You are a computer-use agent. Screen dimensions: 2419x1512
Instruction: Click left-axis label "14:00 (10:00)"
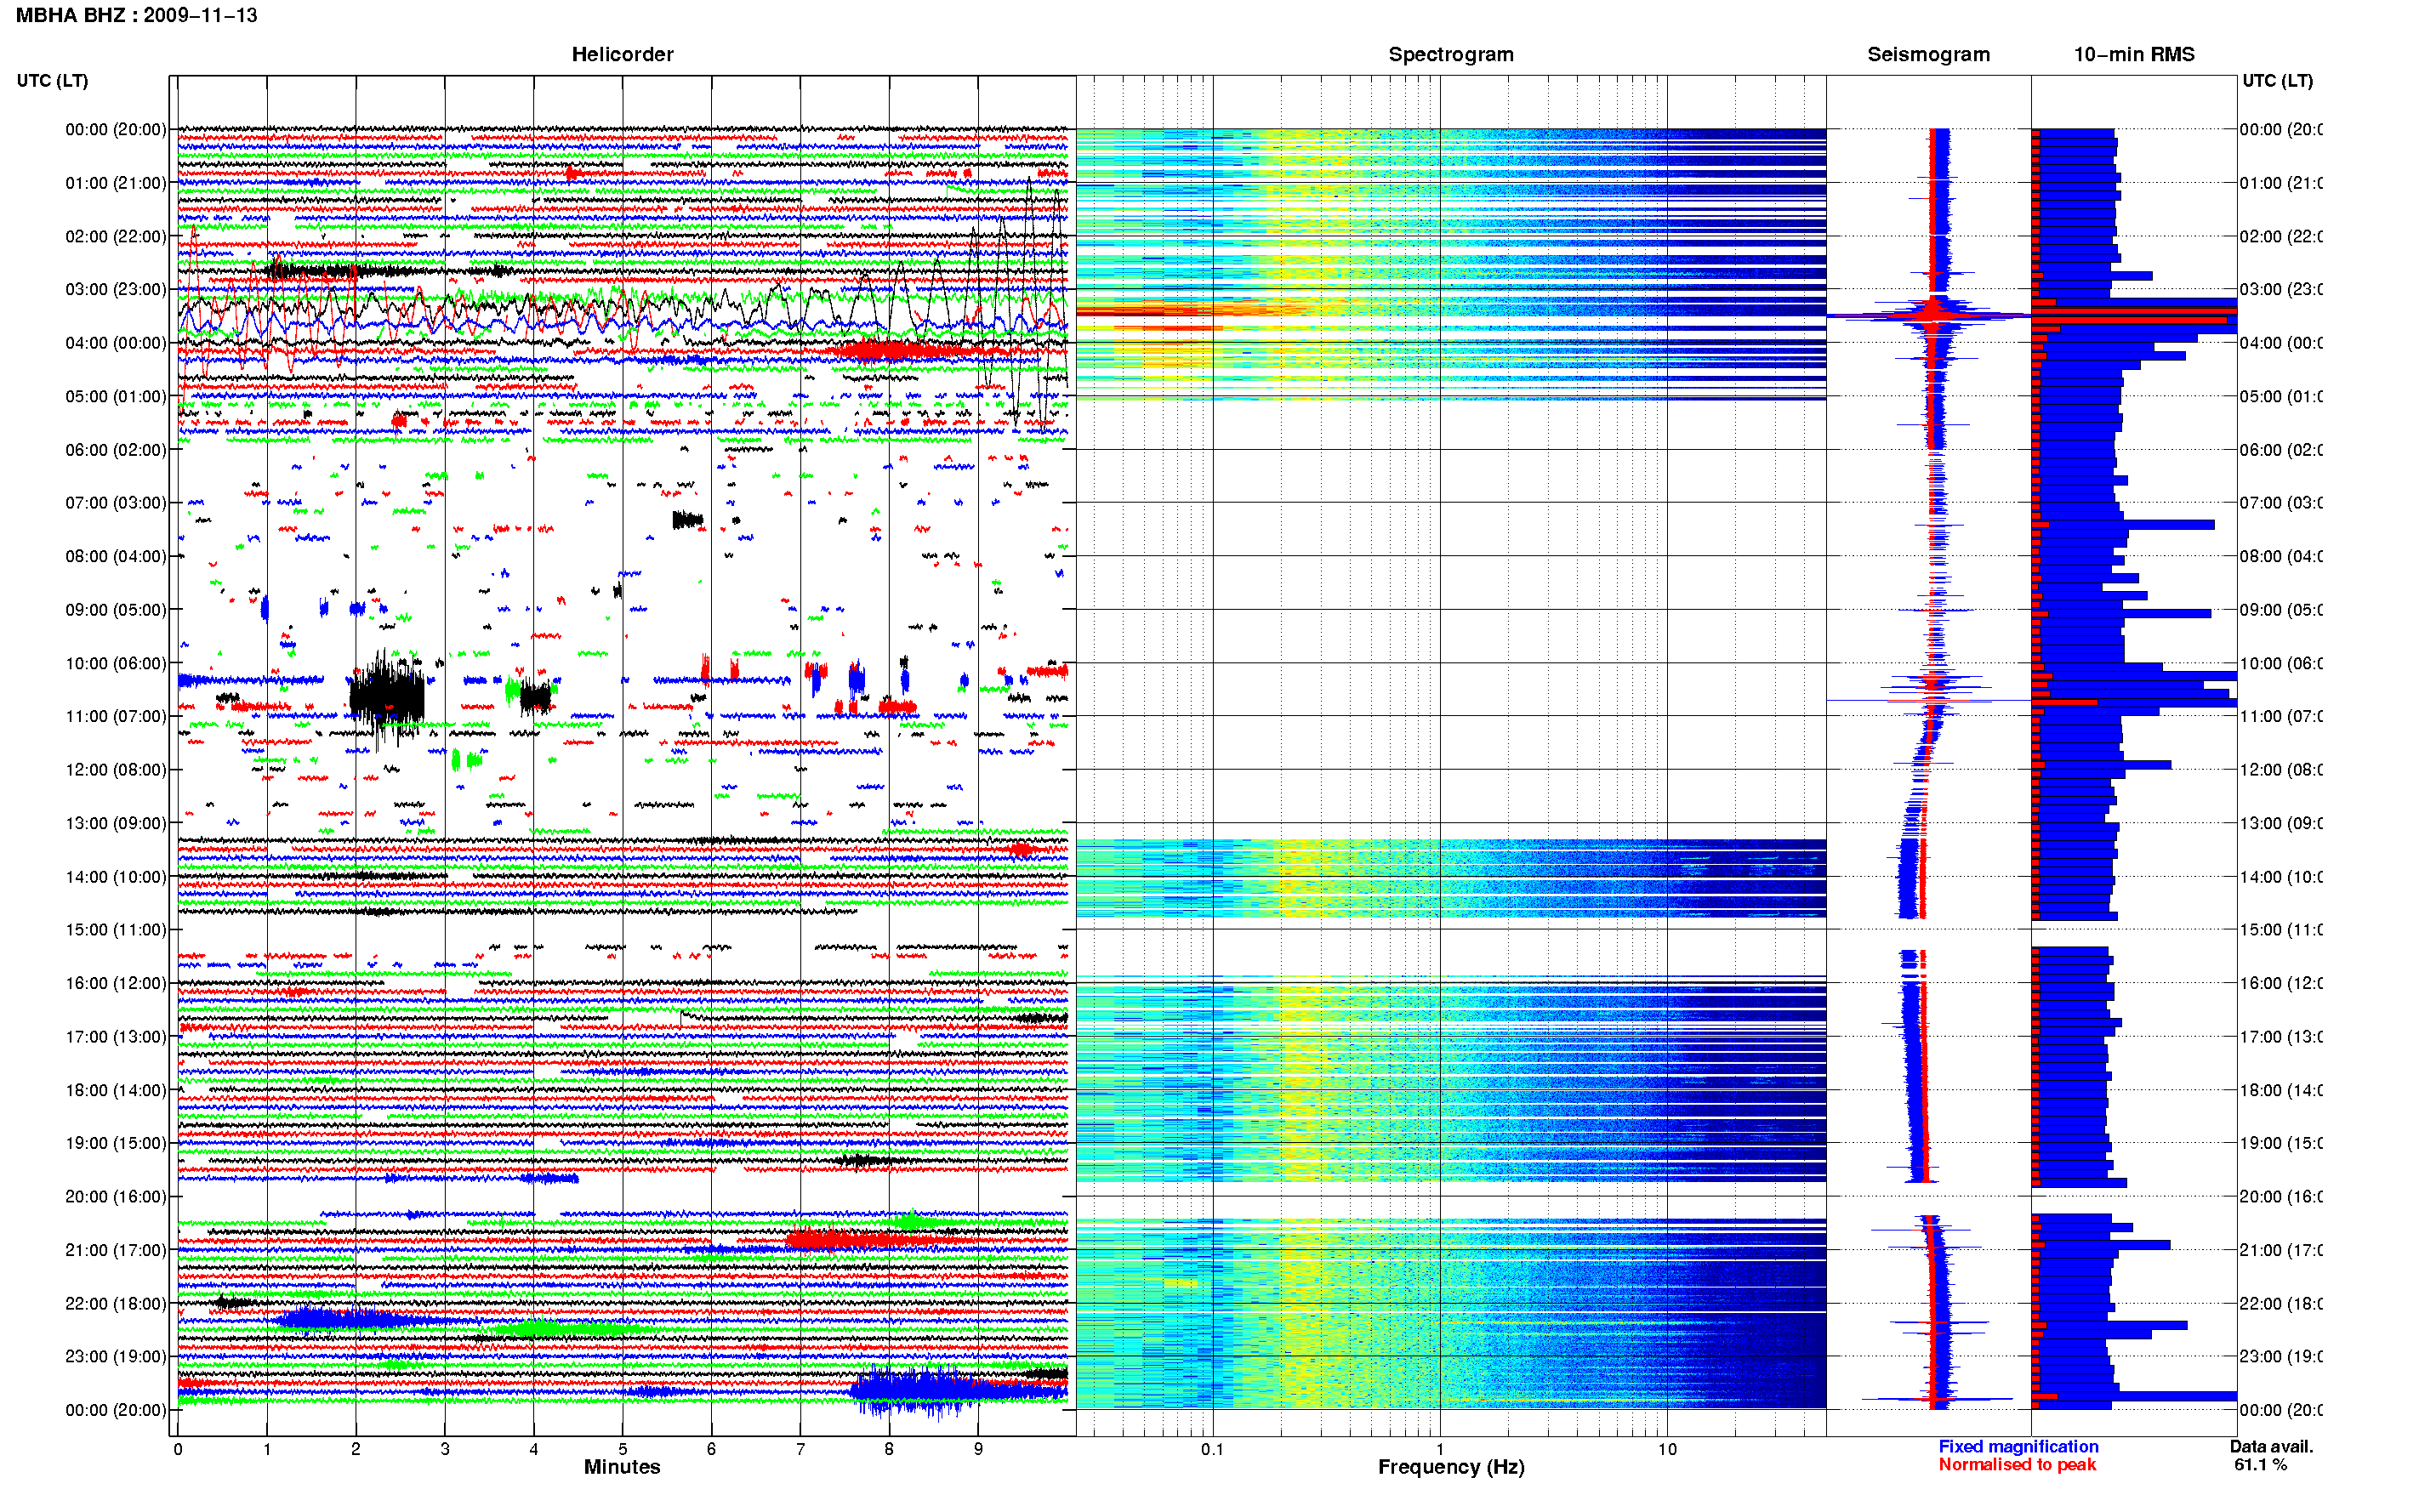click(116, 877)
